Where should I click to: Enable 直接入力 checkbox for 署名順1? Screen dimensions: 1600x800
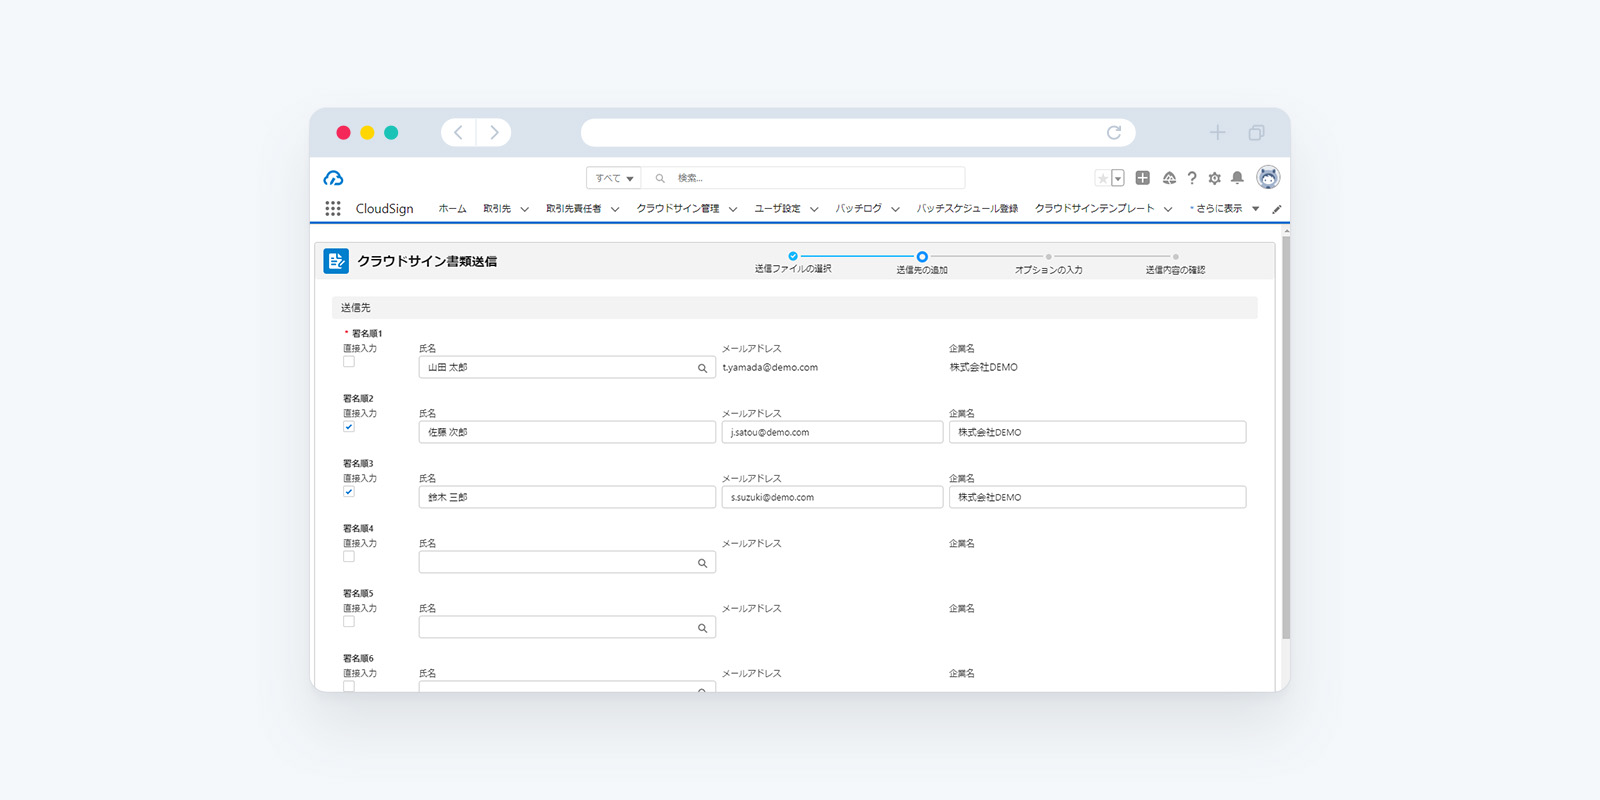point(349,362)
